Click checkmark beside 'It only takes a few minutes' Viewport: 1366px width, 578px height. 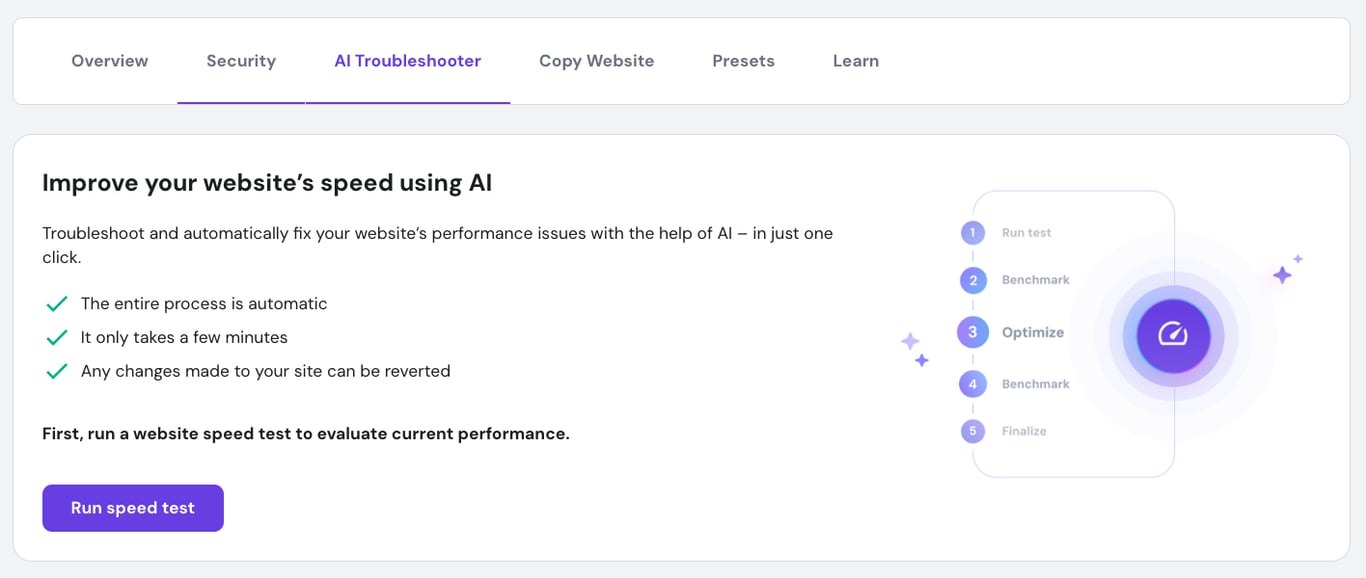[57, 337]
